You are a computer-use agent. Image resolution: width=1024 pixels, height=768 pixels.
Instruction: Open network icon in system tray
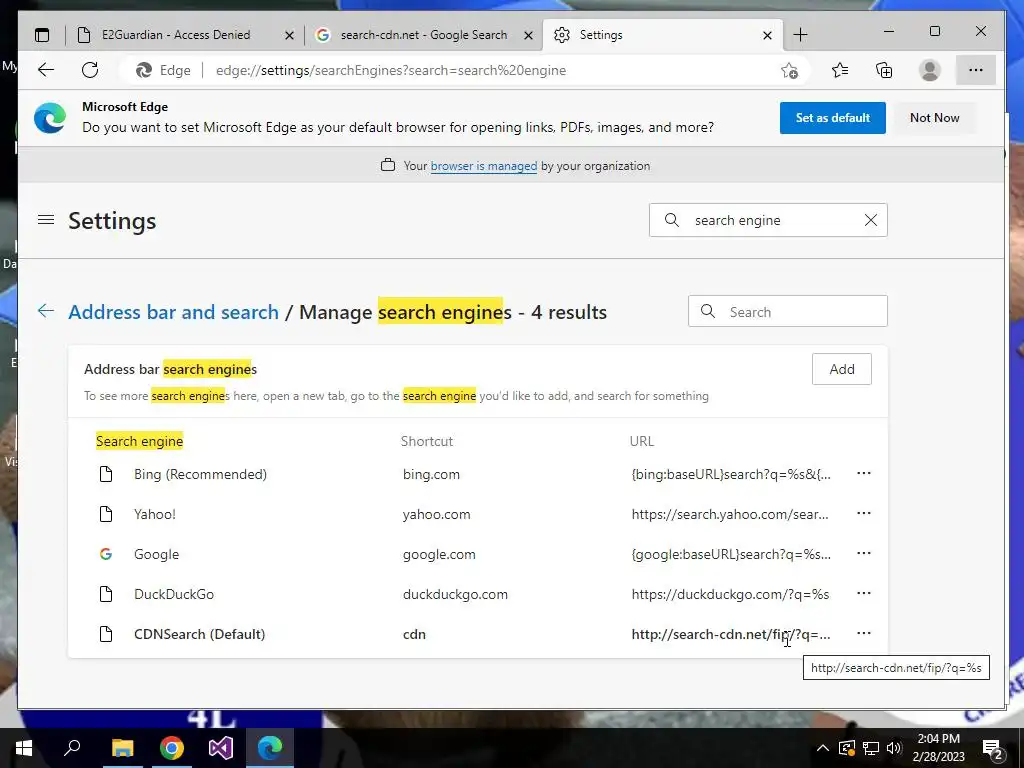(x=871, y=748)
